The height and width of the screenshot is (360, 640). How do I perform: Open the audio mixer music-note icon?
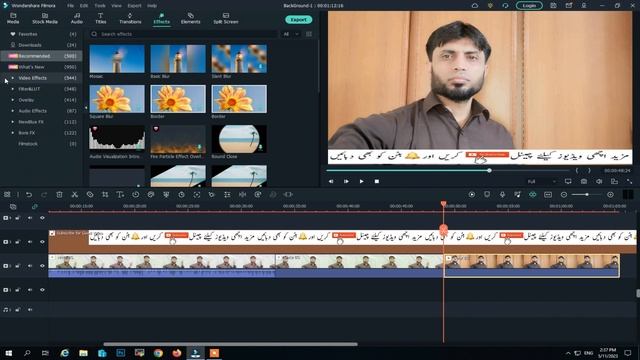click(518, 195)
